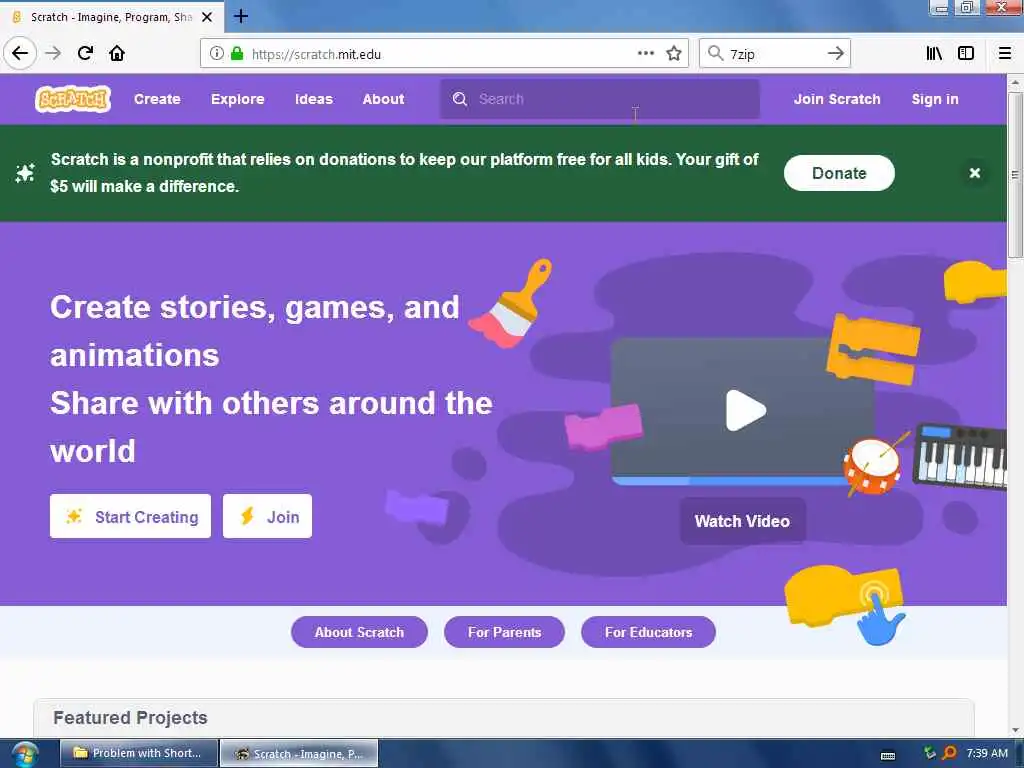The height and width of the screenshot is (768, 1024).
Task: Click Join Scratch link
Action: pos(837,99)
